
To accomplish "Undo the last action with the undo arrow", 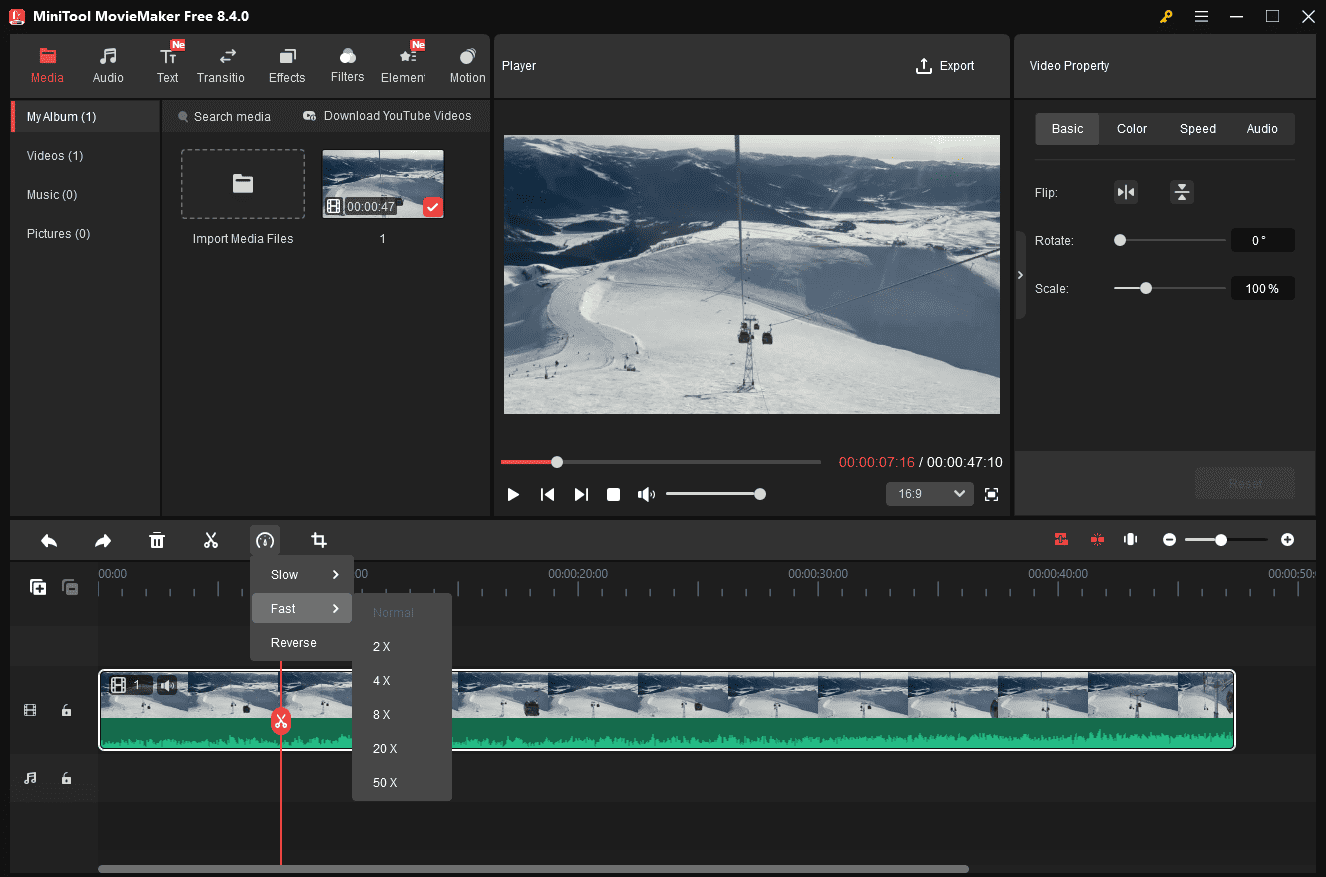I will (48, 540).
